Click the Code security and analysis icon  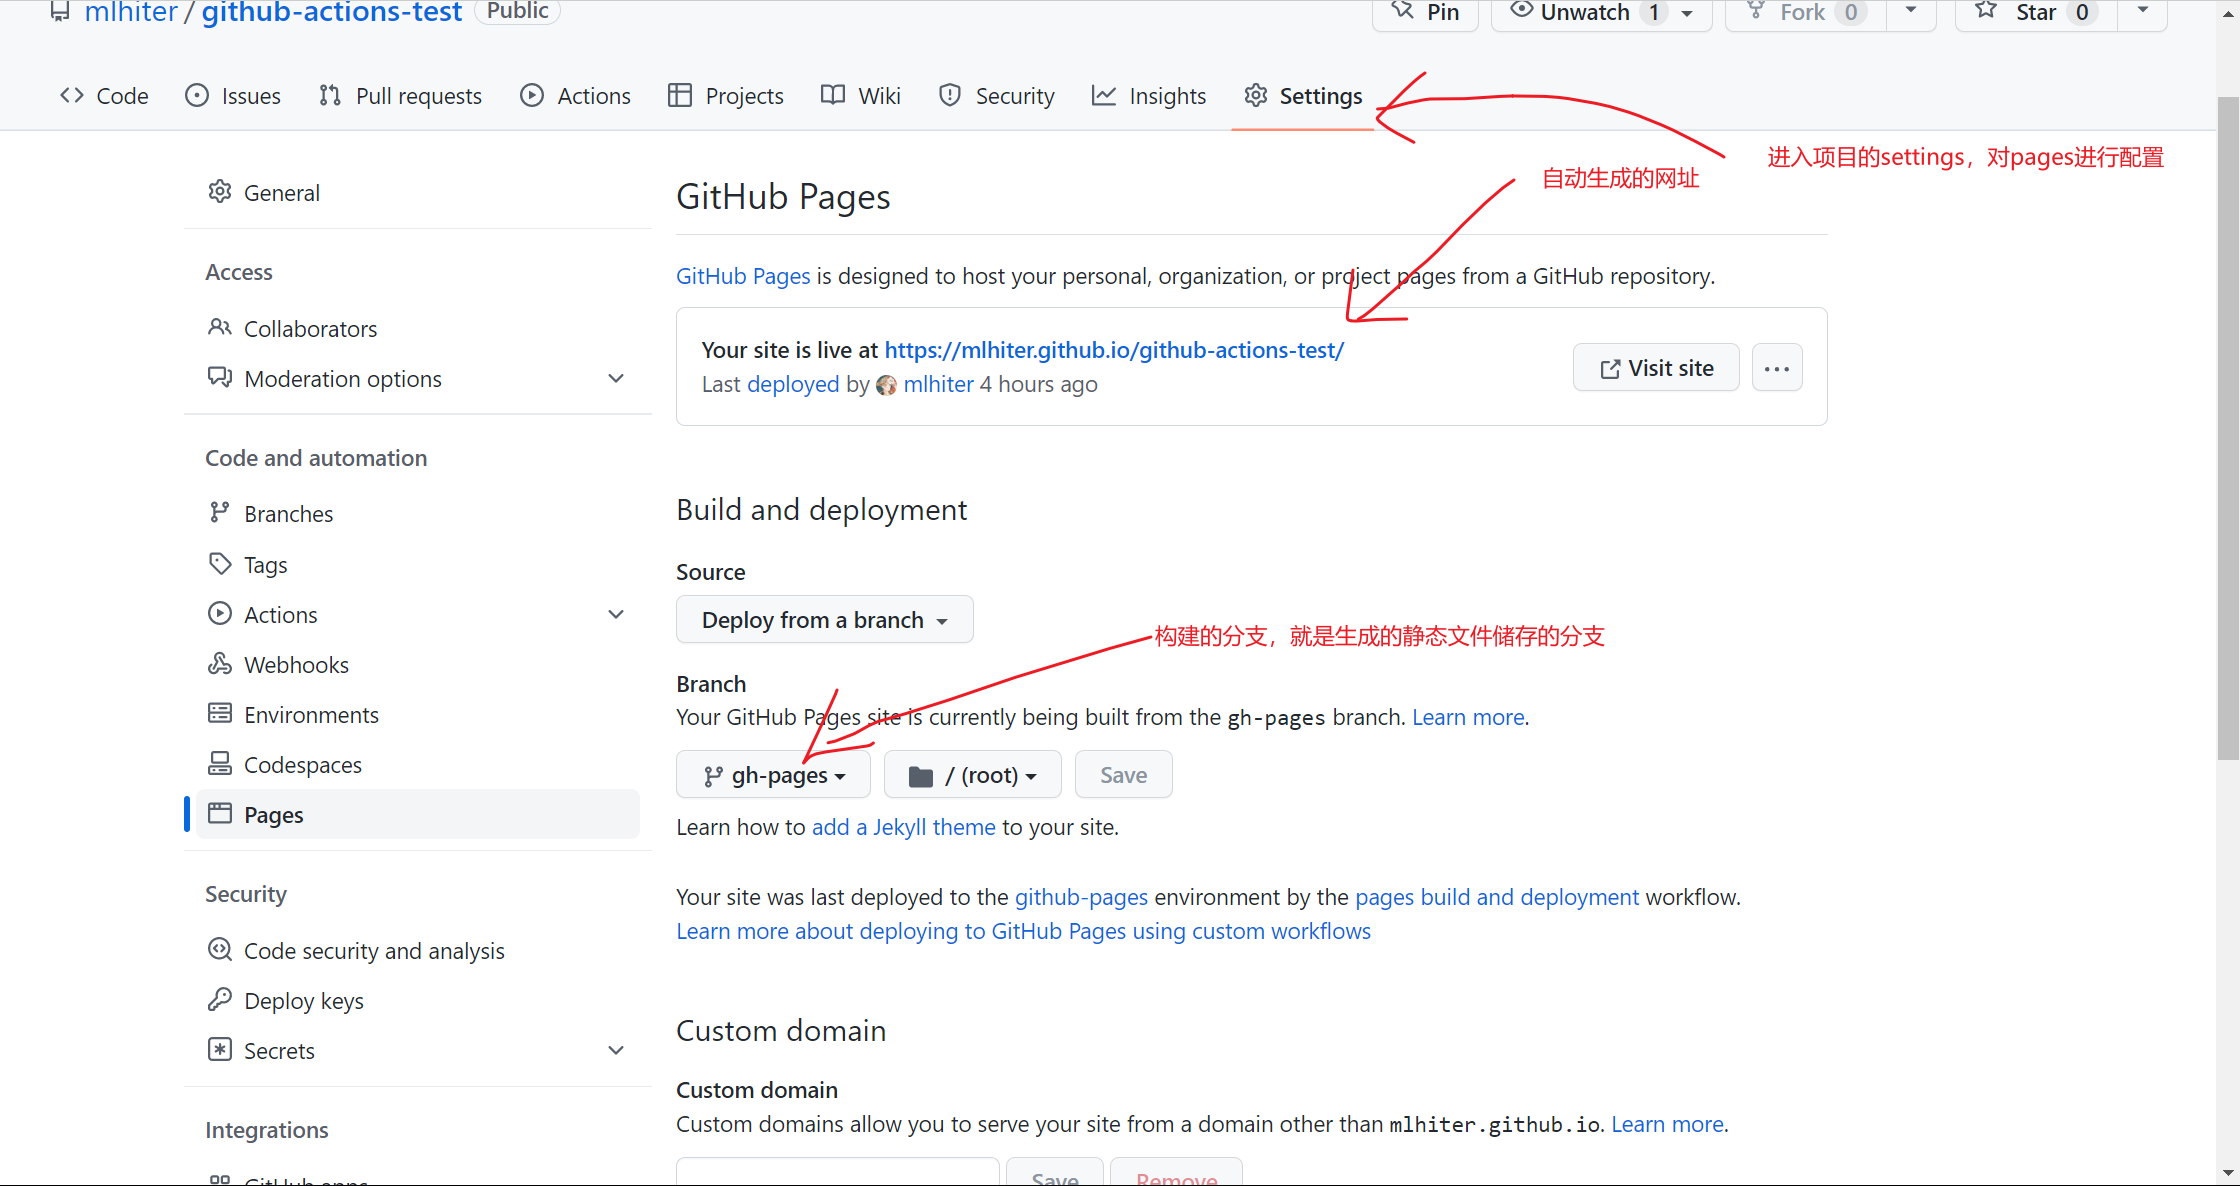[x=219, y=950]
